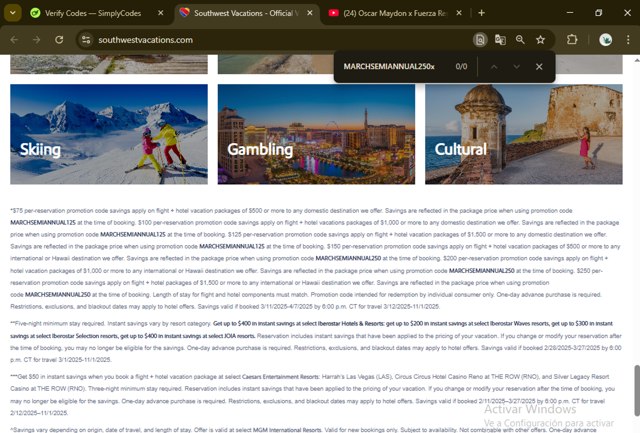Close the Southwest Vacations tab
This screenshot has height=433, width=640.
point(310,13)
